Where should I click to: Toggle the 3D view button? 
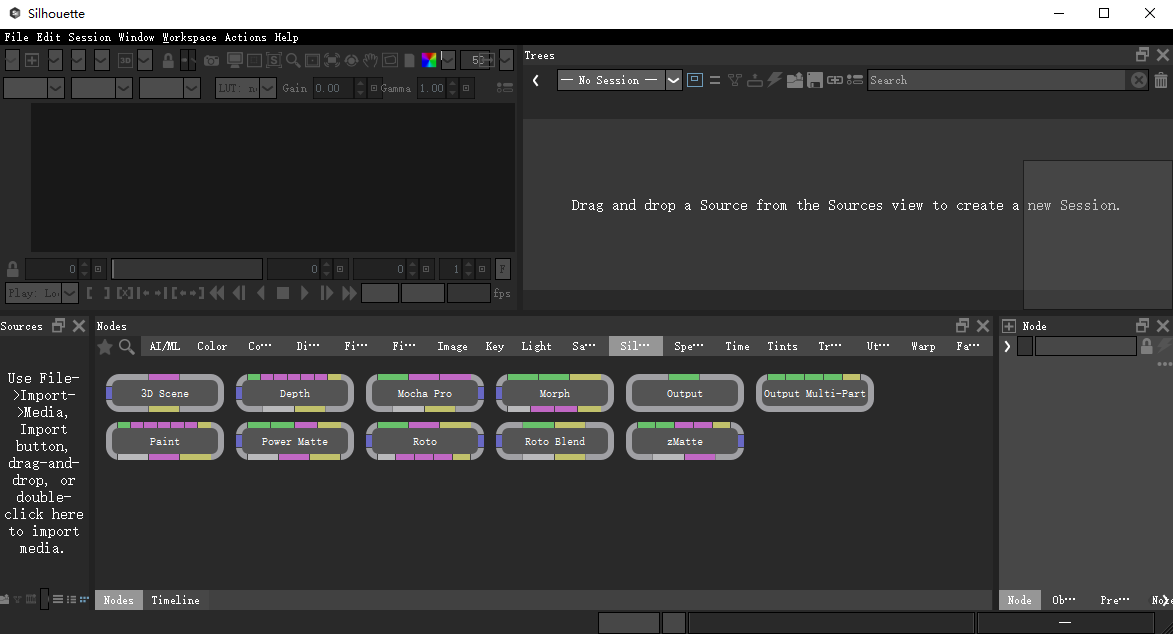(x=126, y=61)
